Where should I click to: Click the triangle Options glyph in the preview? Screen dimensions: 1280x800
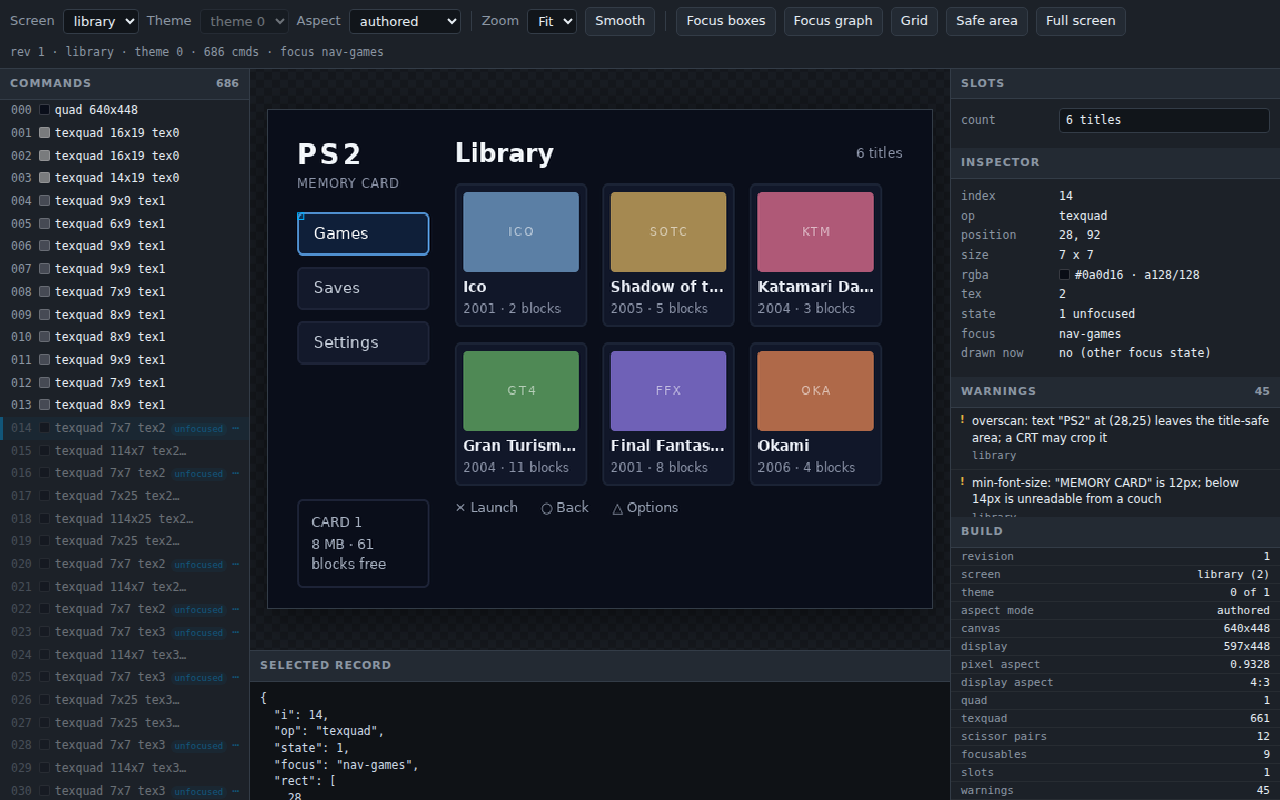pos(618,508)
